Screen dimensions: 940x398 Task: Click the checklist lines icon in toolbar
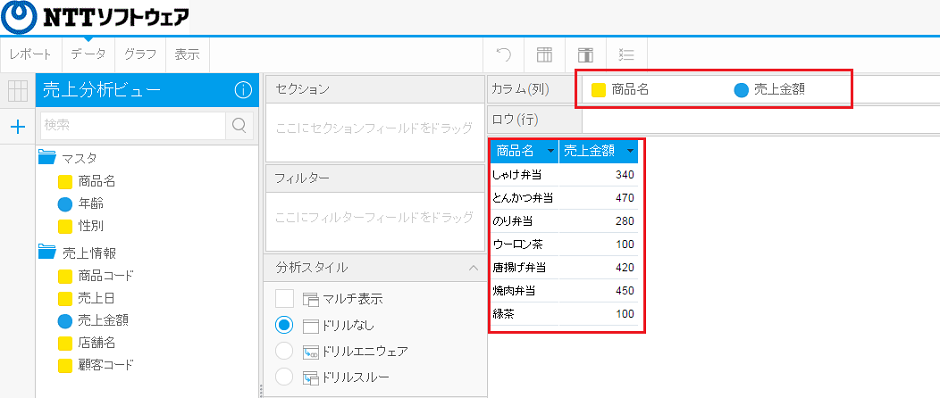[626, 55]
